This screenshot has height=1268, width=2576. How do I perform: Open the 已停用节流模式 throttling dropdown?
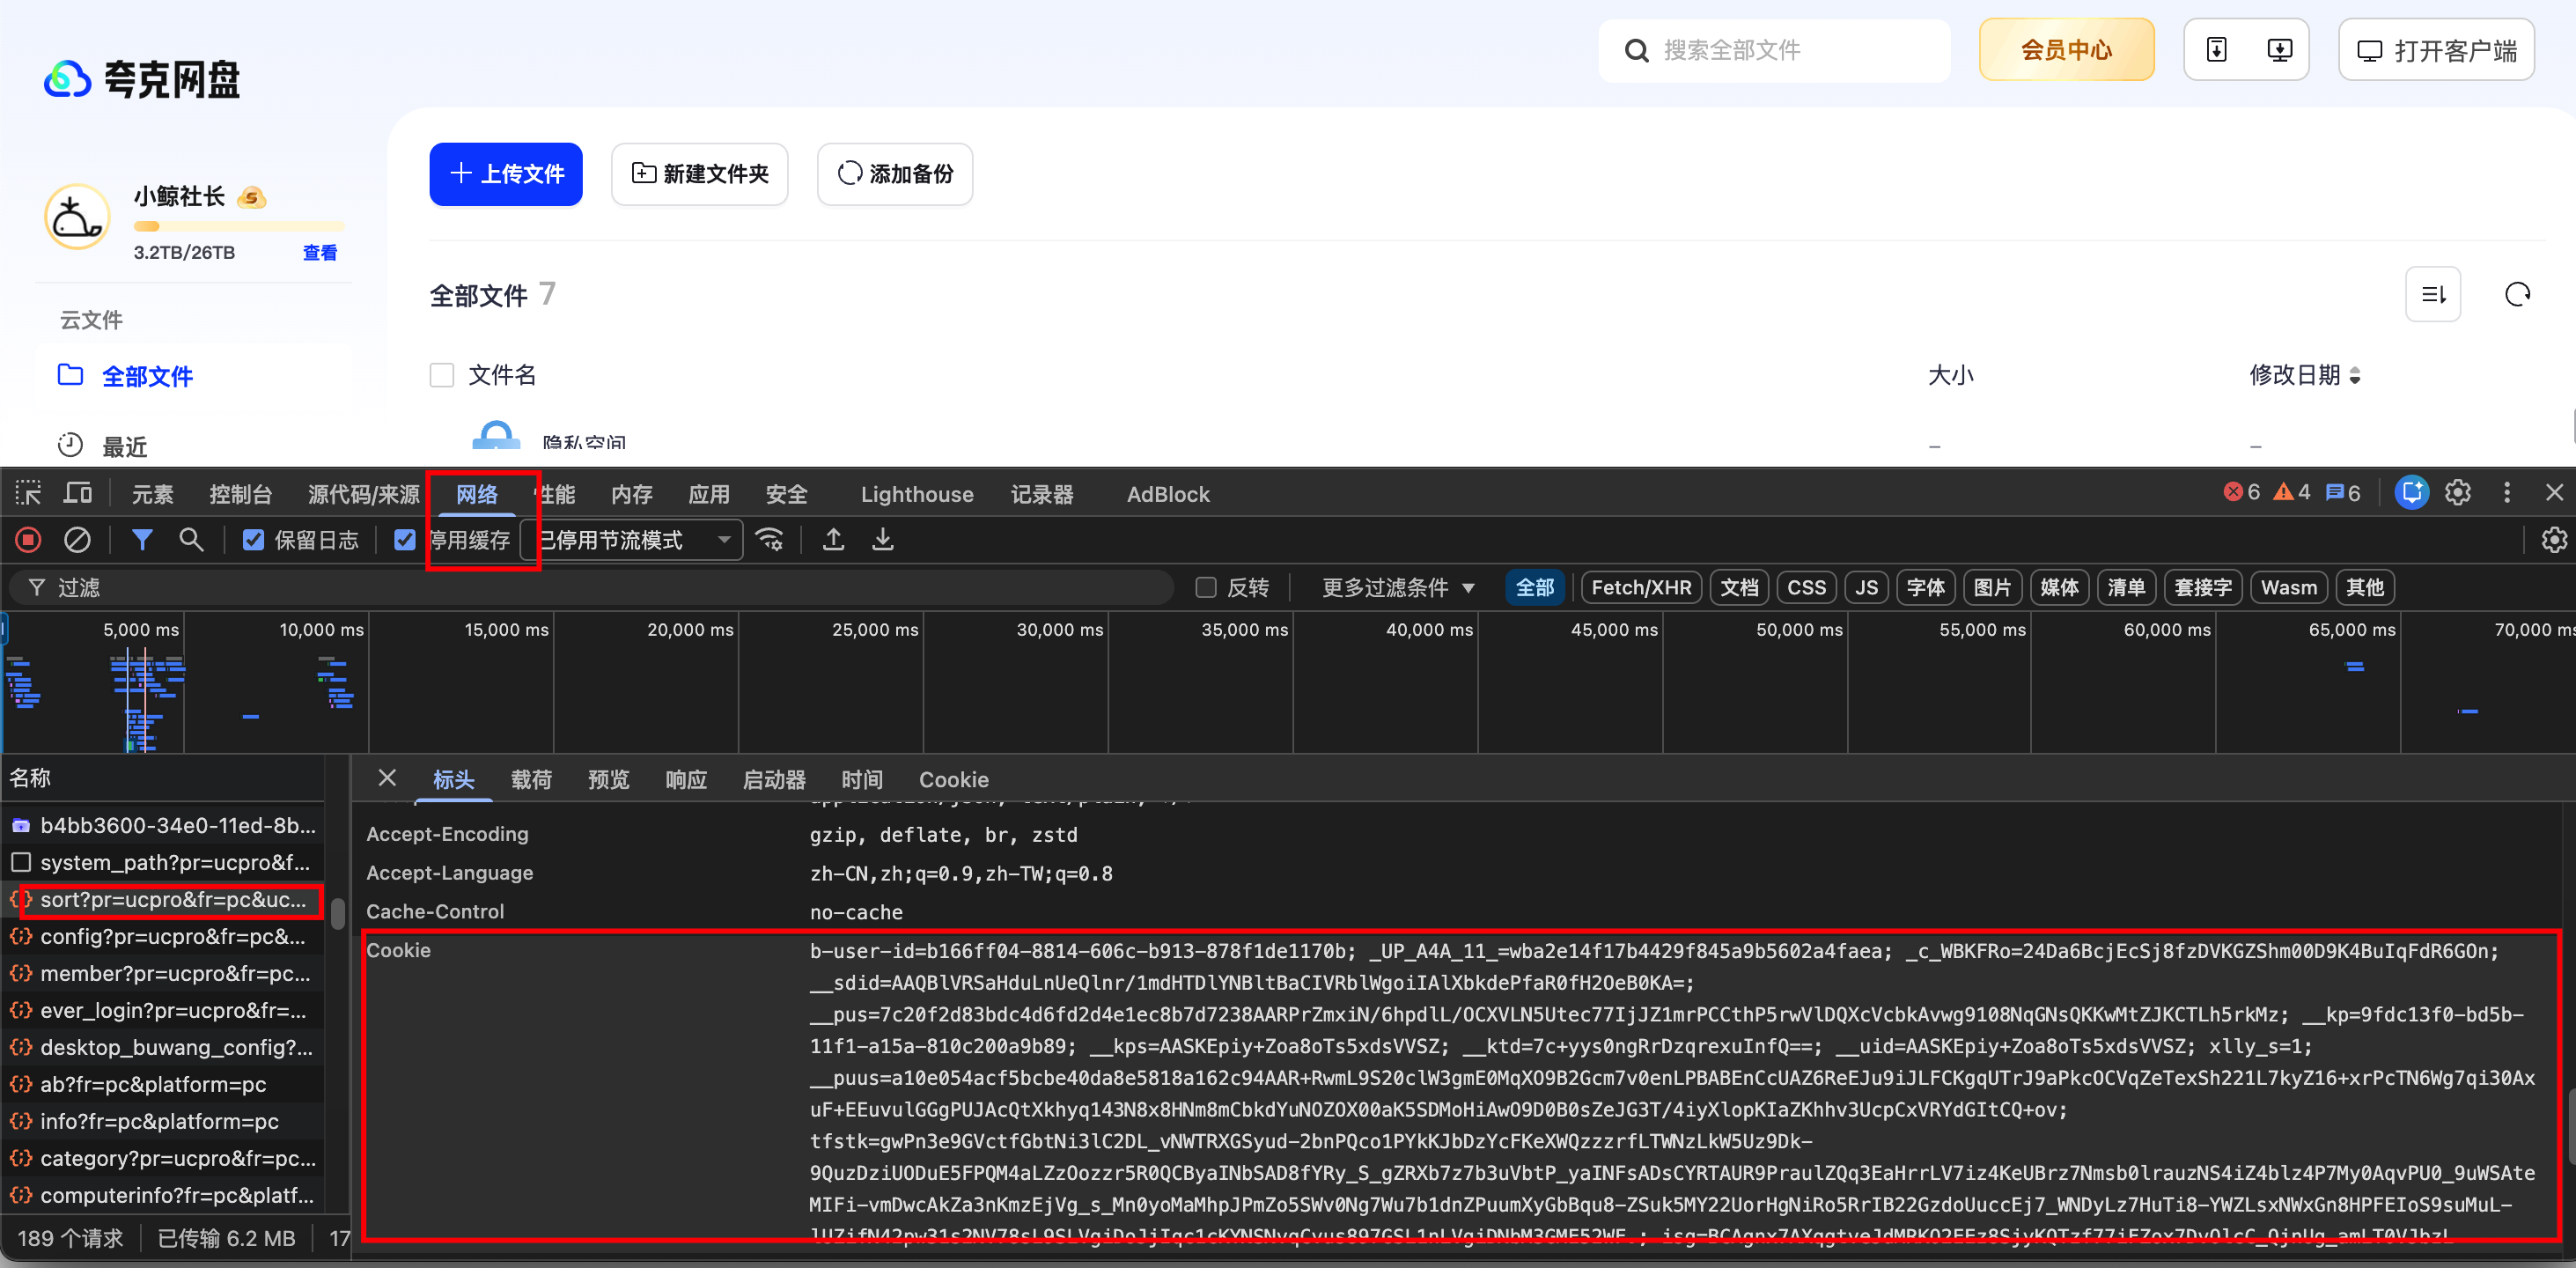(632, 540)
